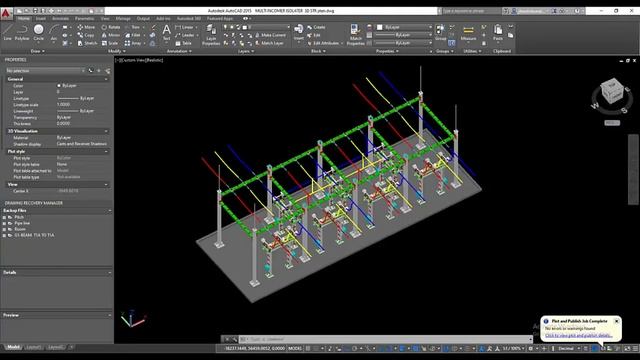Switch to the Output ribbon tab

pos(143,18)
